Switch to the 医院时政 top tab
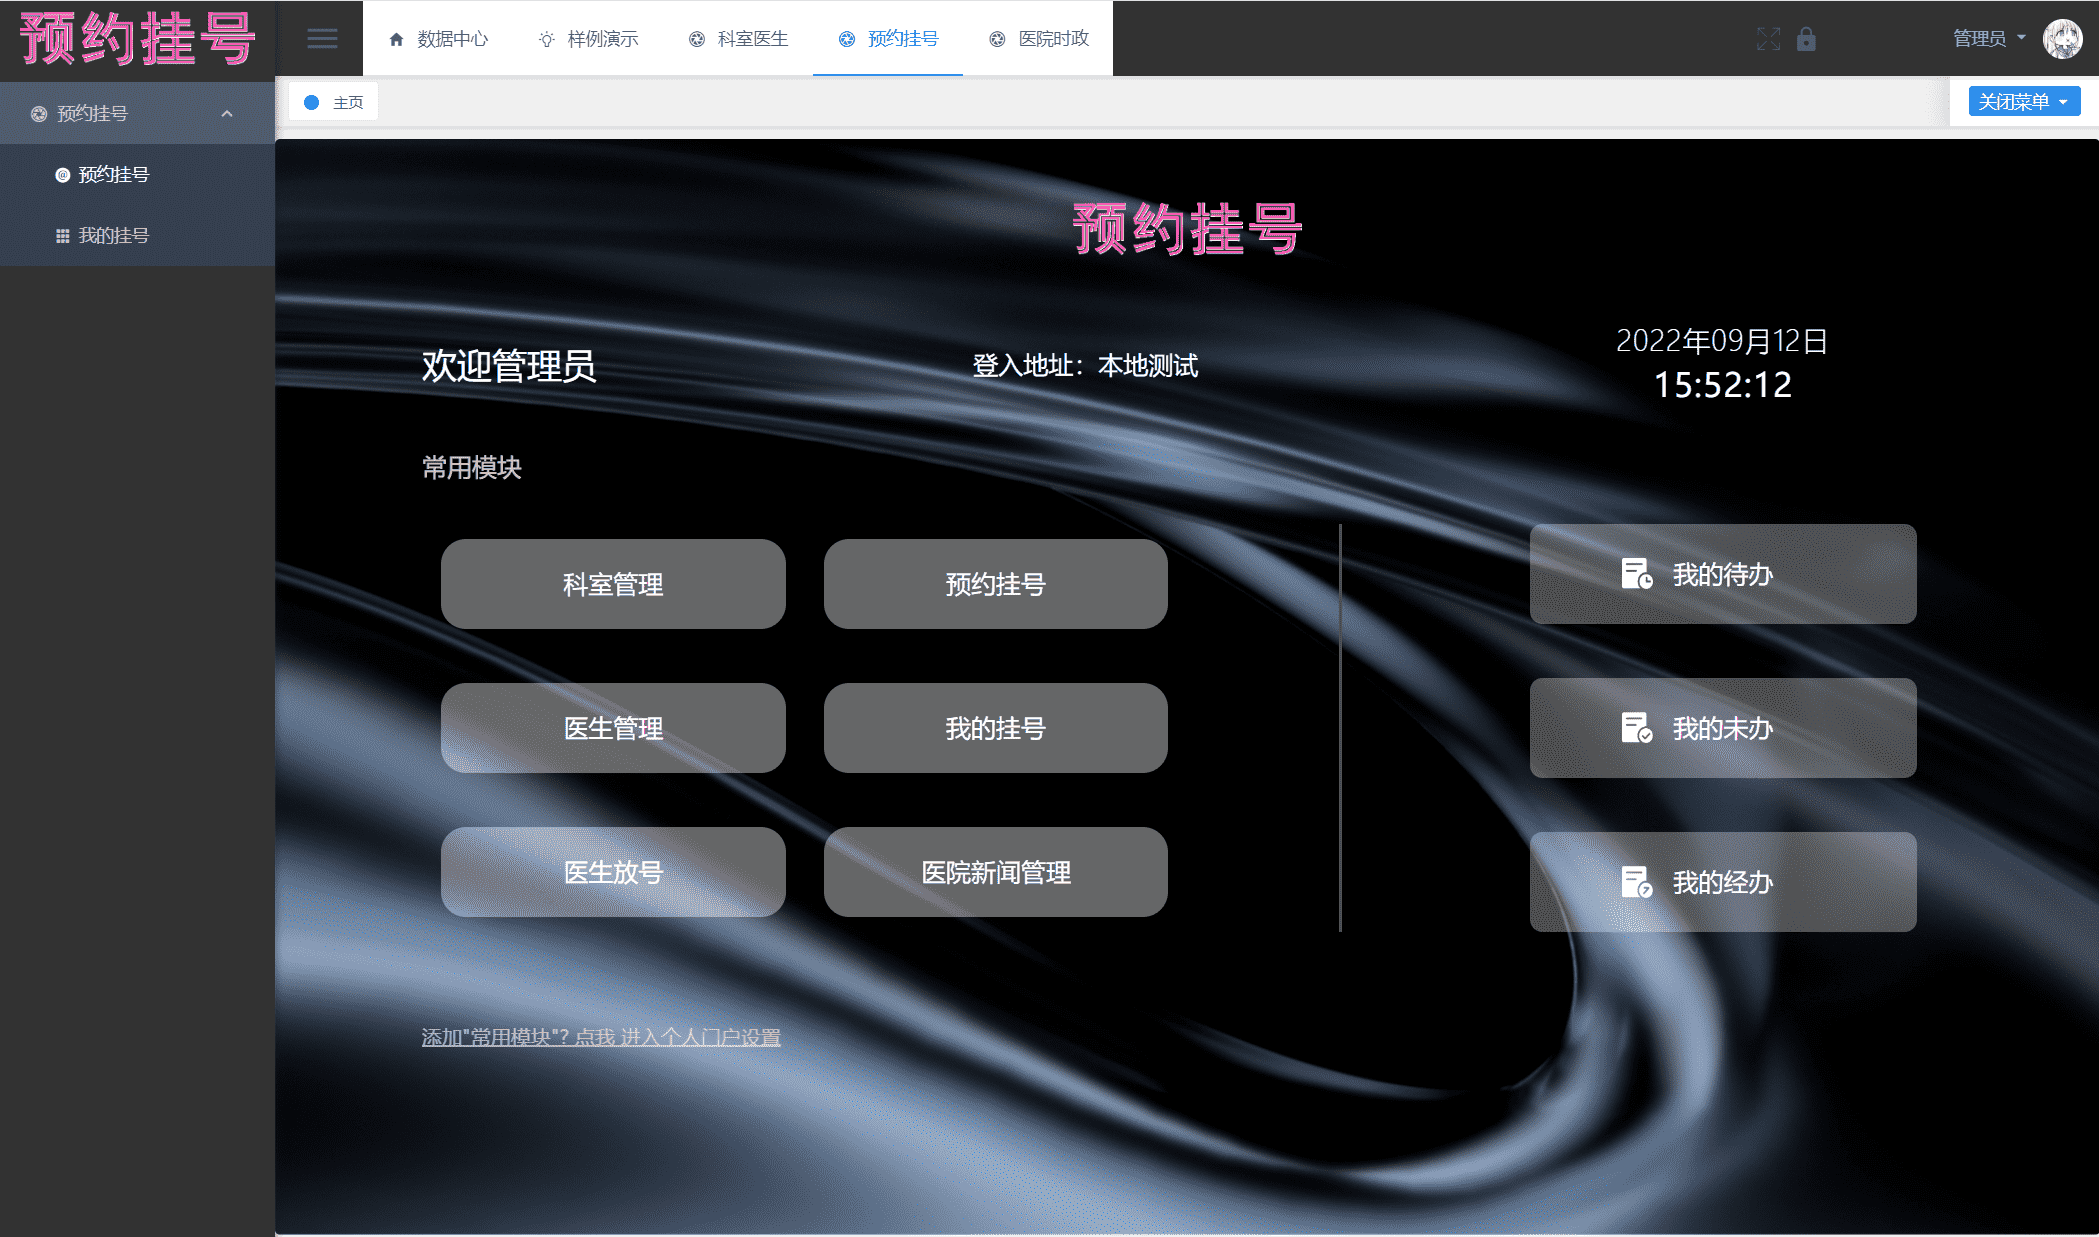This screenshot has width=2099, height=1237. pos(1038,39)
